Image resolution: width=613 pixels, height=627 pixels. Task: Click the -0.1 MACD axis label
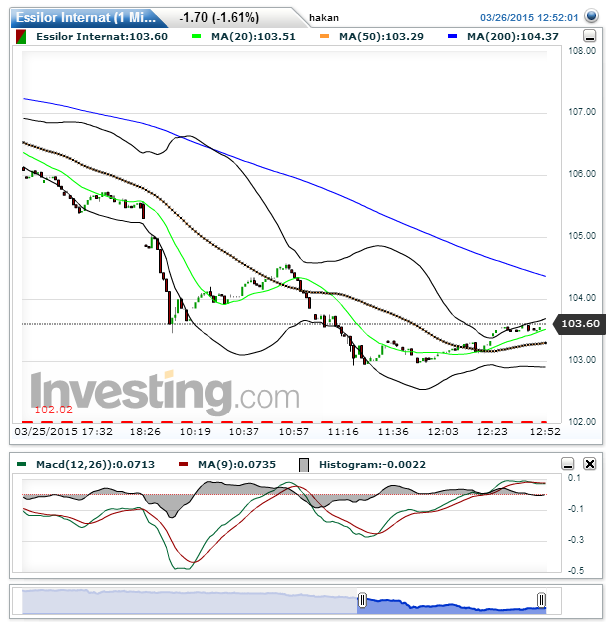click(576, 509)
